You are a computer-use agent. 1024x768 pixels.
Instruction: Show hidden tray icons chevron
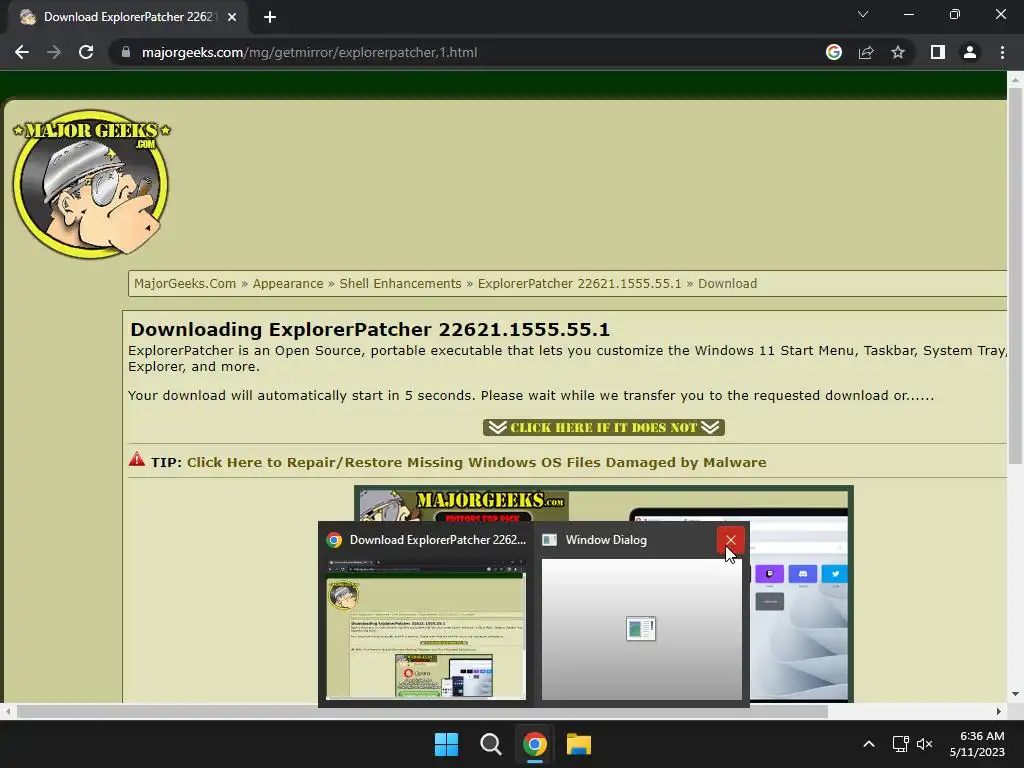point(869,744)
